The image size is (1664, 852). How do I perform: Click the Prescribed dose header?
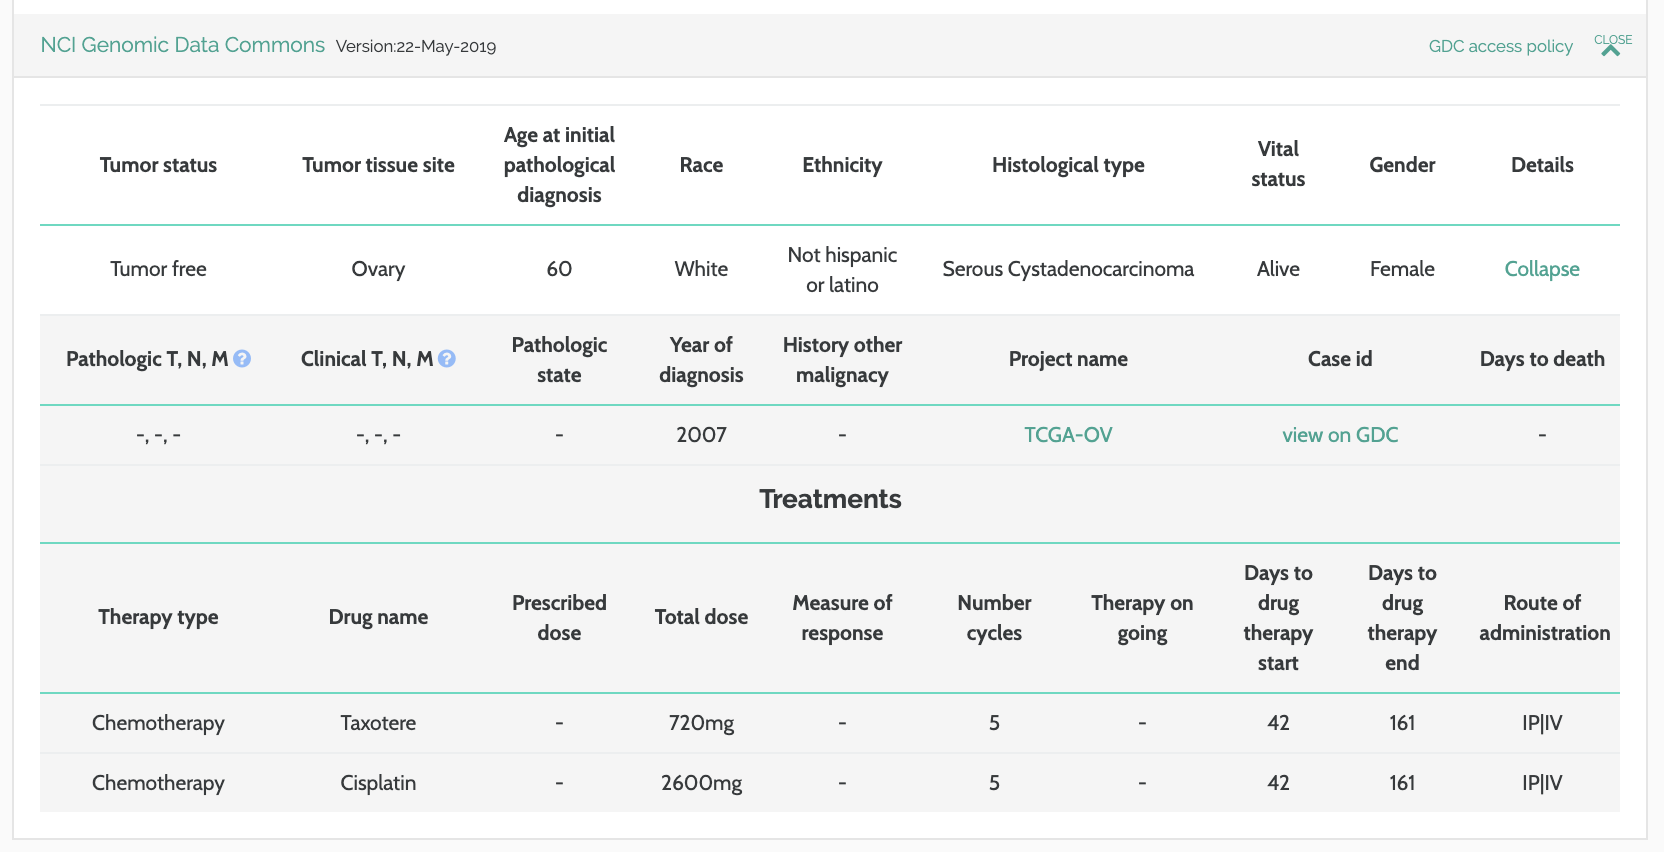coord(559,618)
